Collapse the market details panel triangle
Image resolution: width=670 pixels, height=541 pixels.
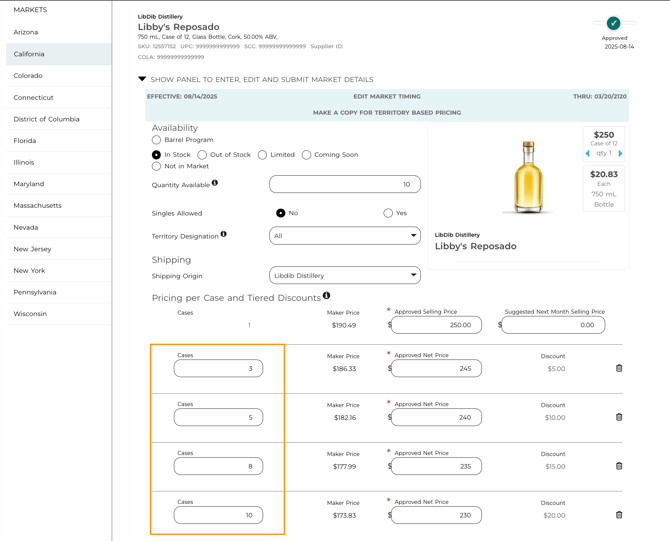click(x=142, y=79)
